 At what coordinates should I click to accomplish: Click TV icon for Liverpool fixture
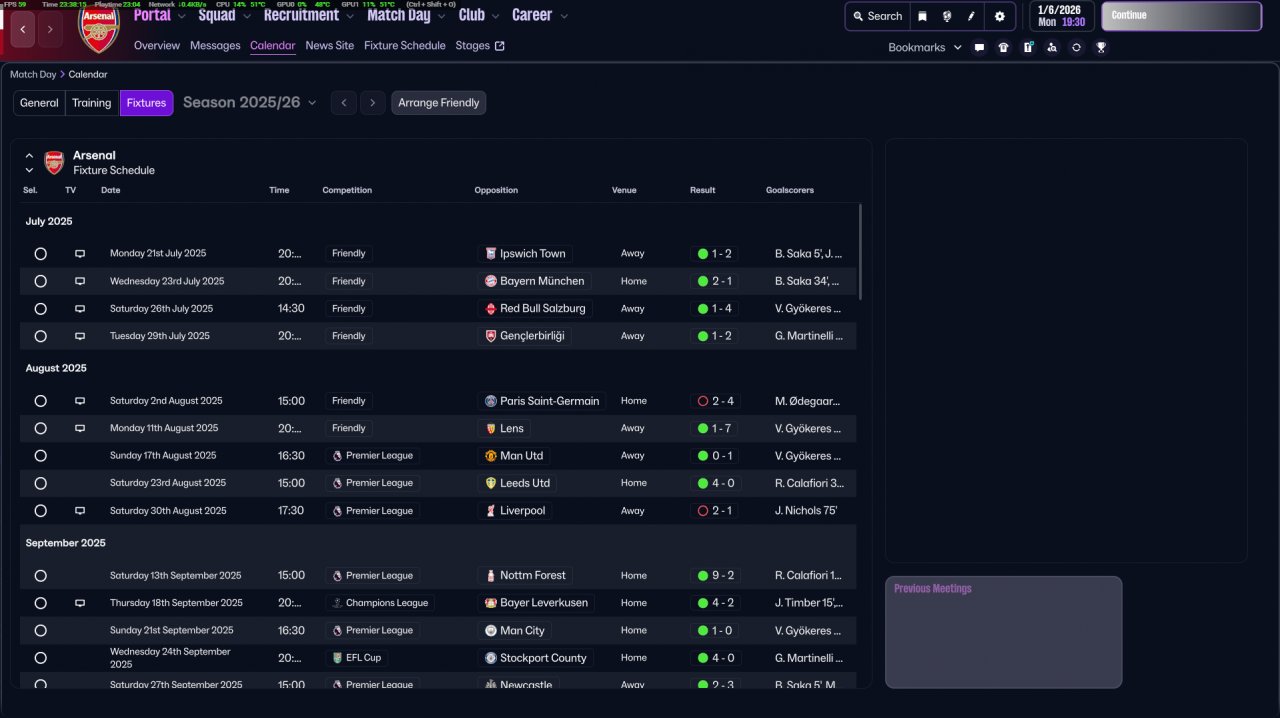coord(80,511)
